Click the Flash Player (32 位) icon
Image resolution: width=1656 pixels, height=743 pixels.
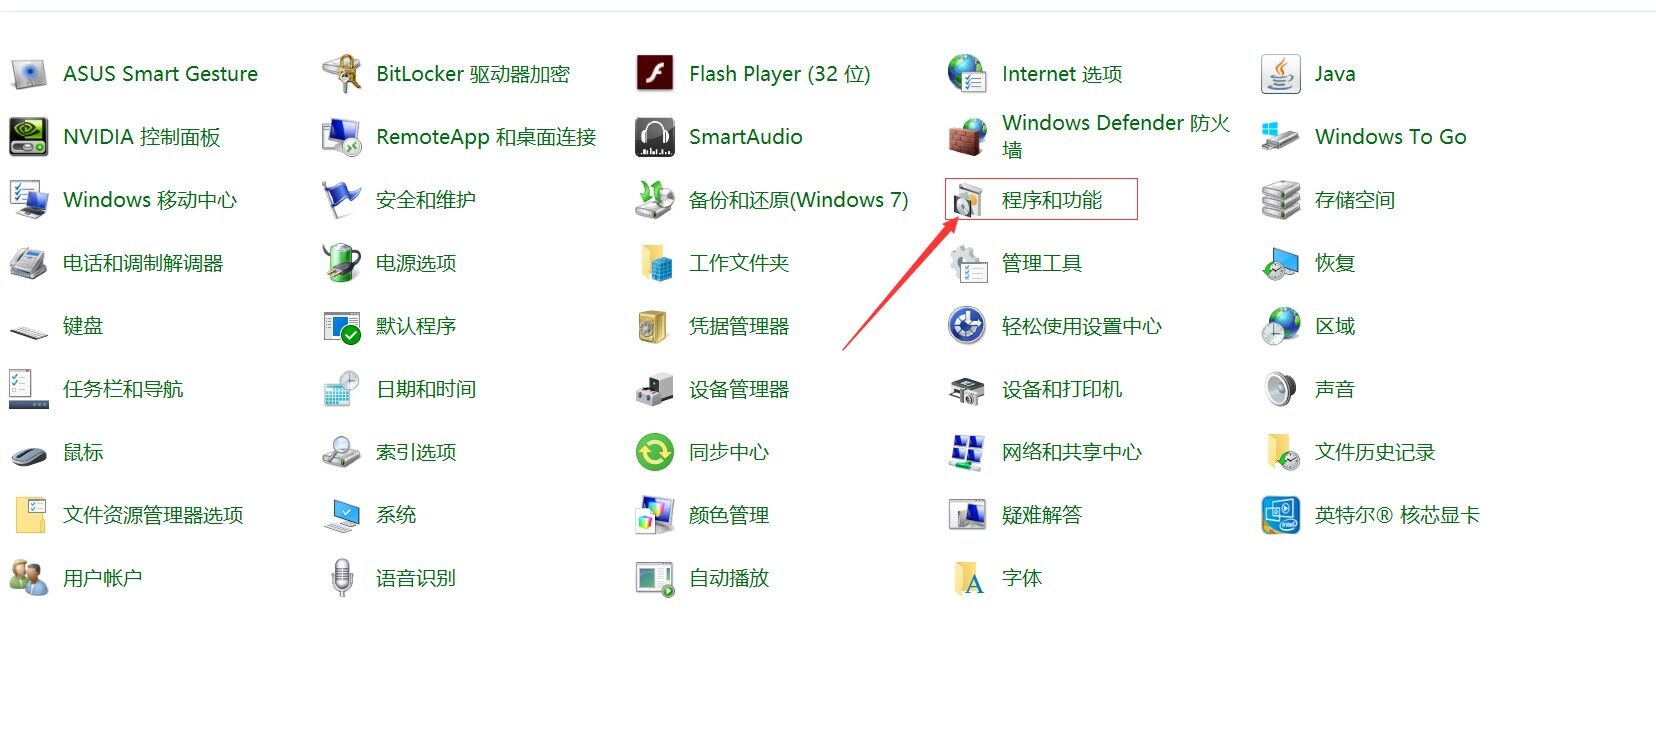[655, 74]
